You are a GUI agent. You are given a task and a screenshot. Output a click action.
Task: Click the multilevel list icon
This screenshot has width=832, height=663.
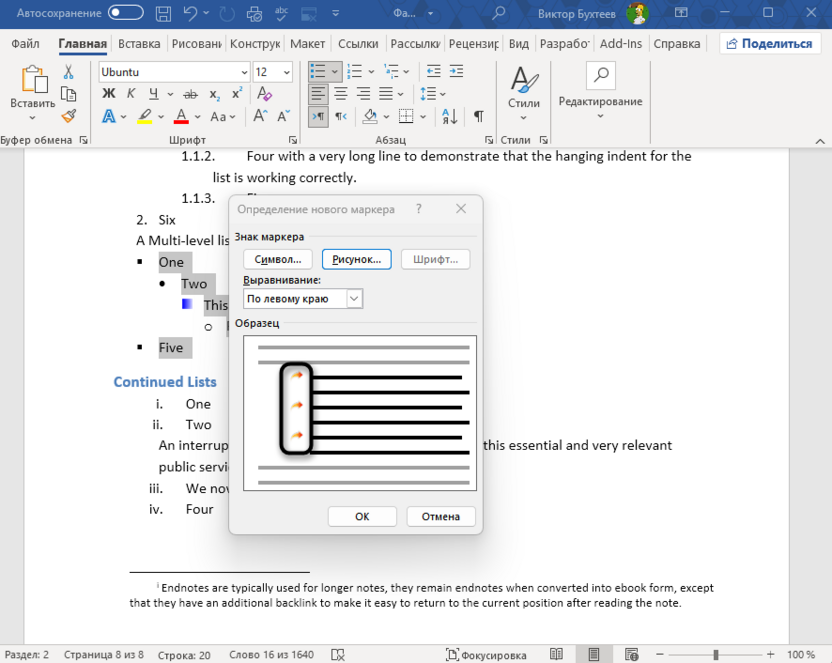[391, 71]
